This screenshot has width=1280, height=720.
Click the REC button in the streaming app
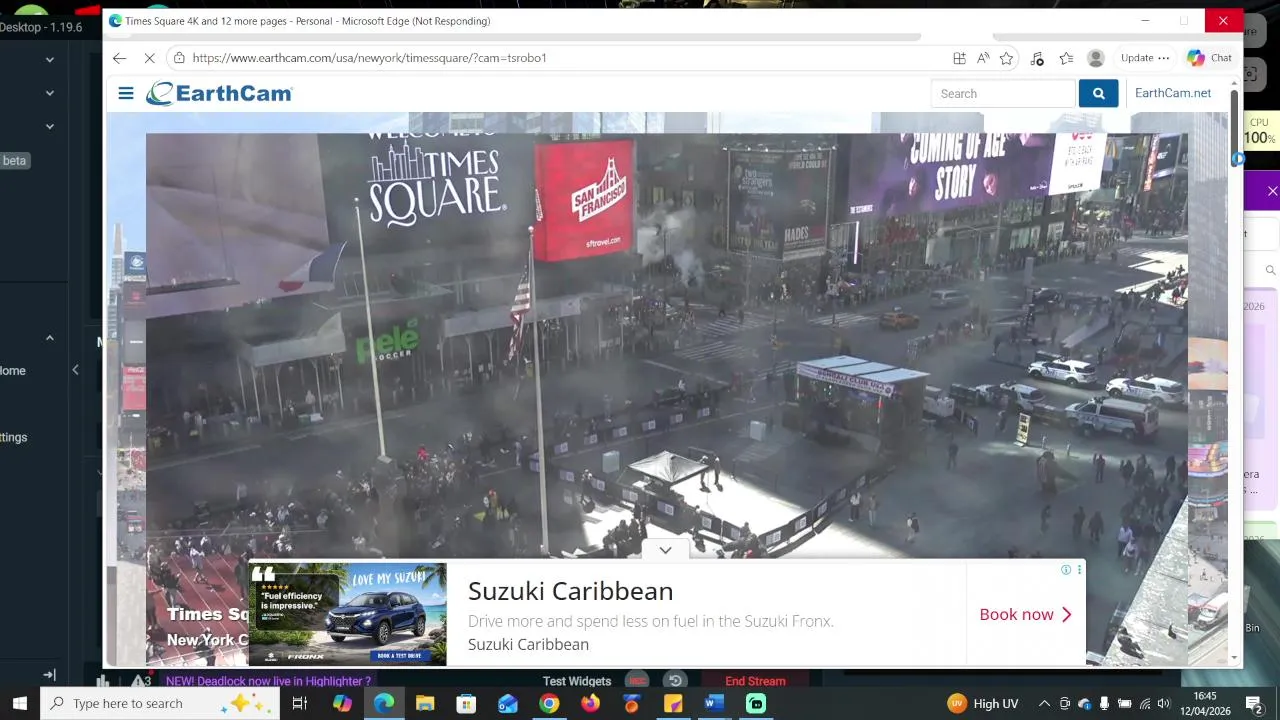[x=635, y=681]
